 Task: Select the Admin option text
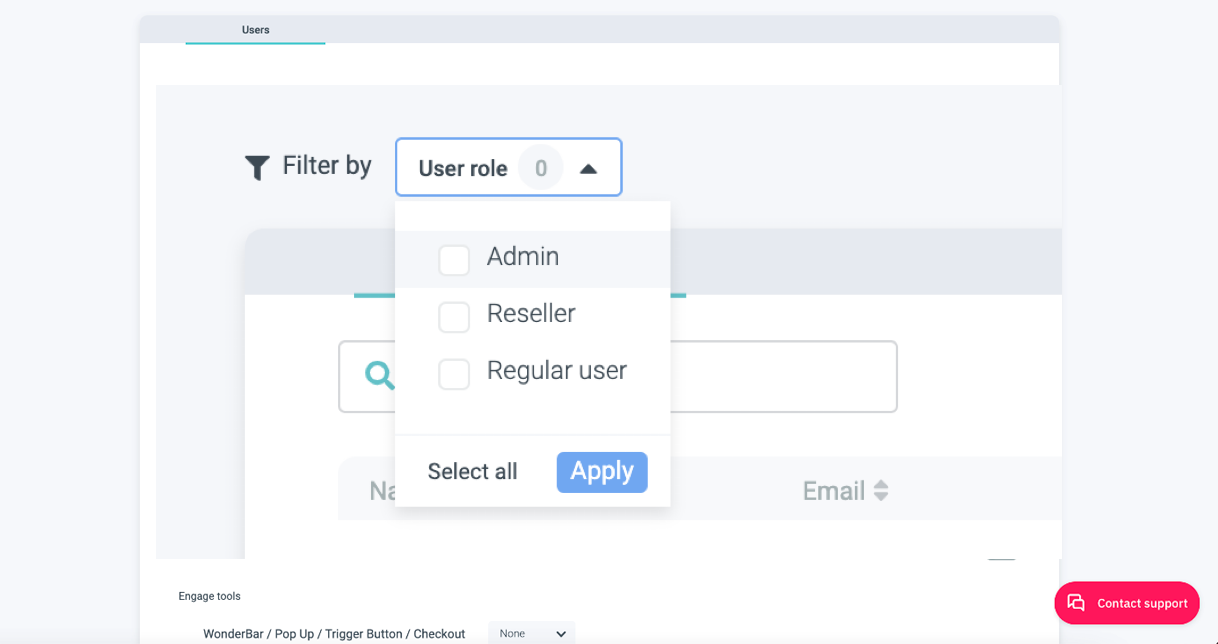click(x=523, y=257)
